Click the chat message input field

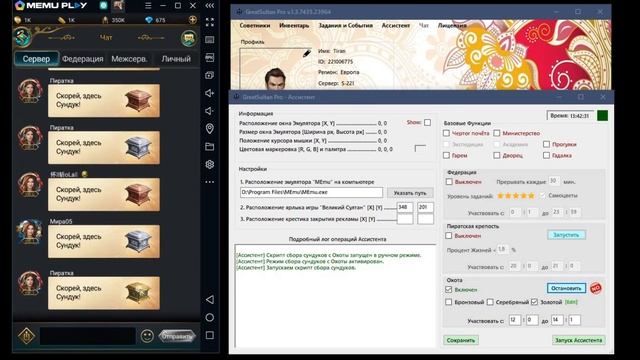(87, 336)
